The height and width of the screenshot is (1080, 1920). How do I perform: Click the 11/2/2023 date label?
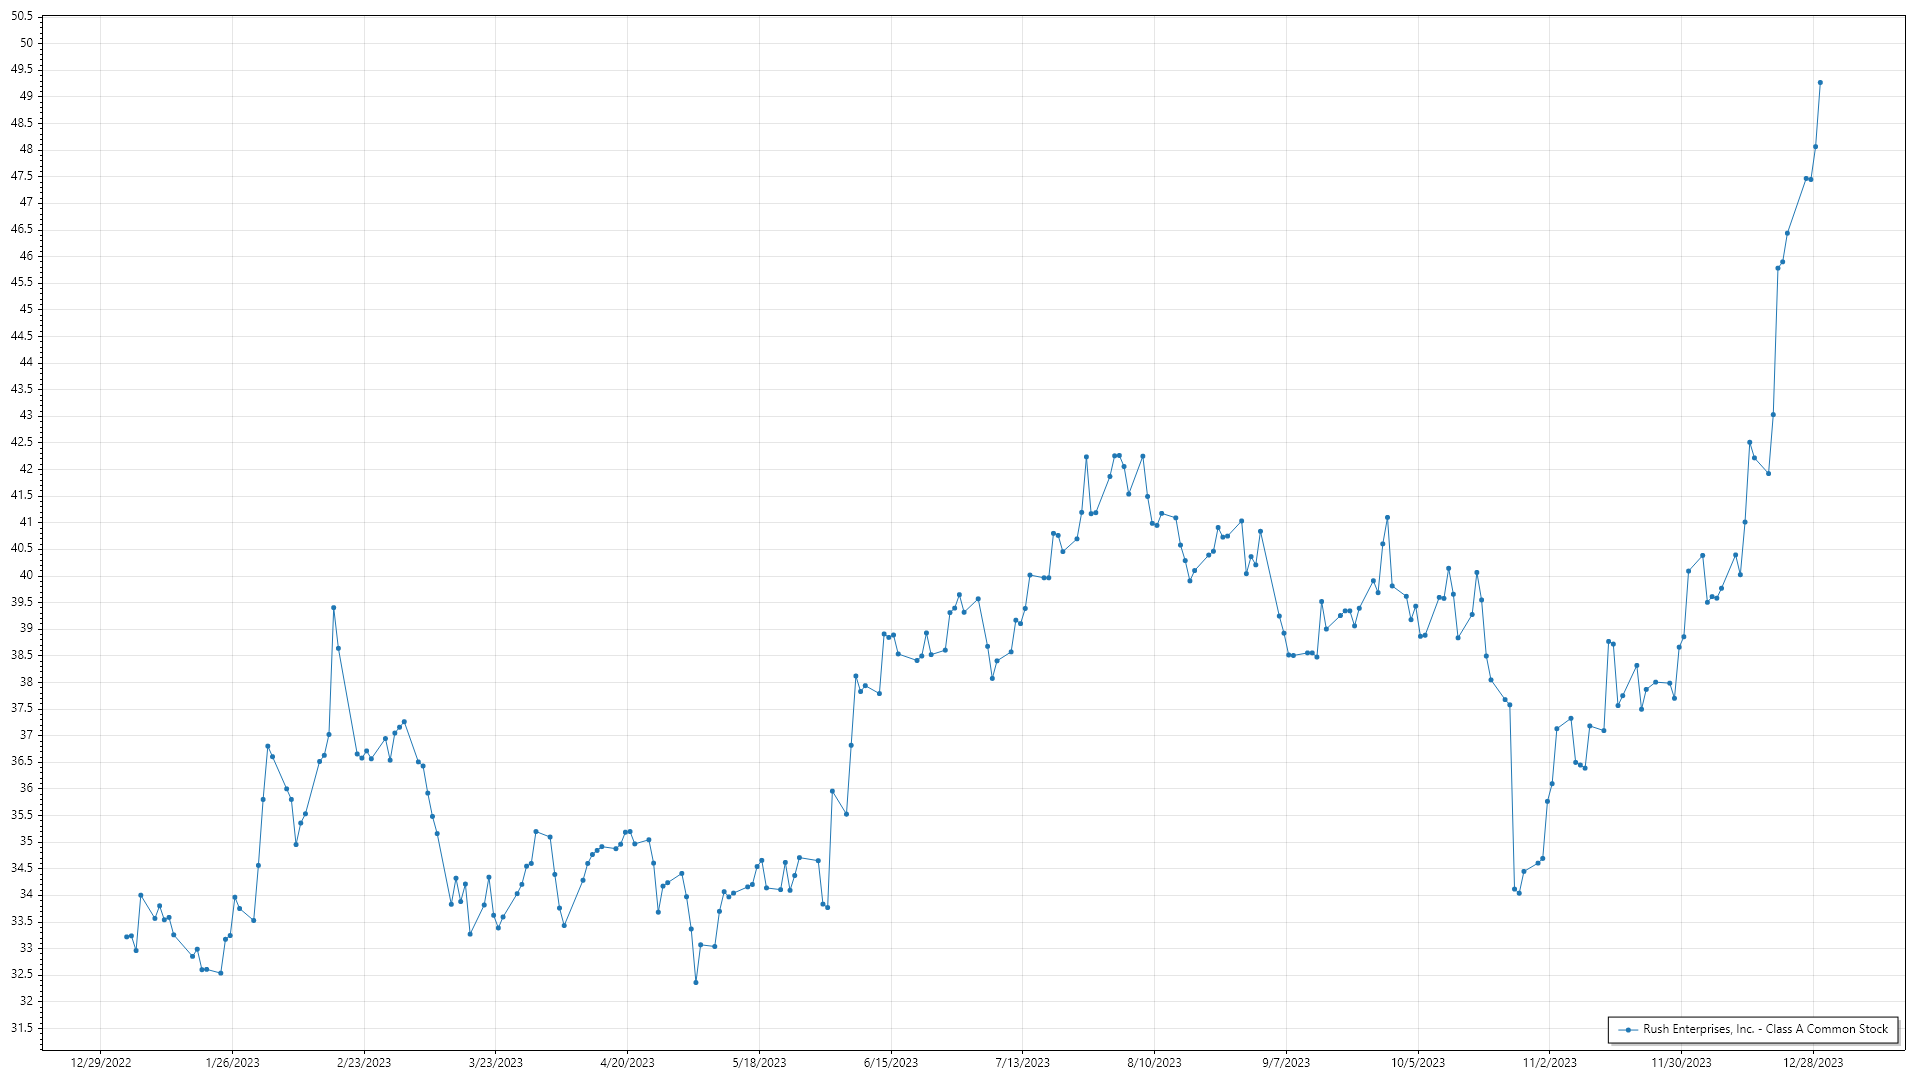pos(1549,1062)
